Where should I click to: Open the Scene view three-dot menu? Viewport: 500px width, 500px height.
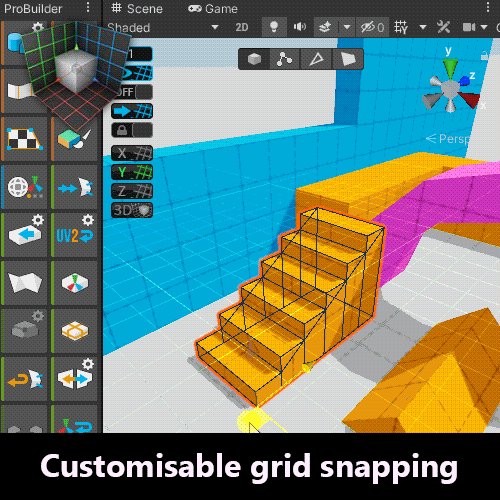coord(488,7)
